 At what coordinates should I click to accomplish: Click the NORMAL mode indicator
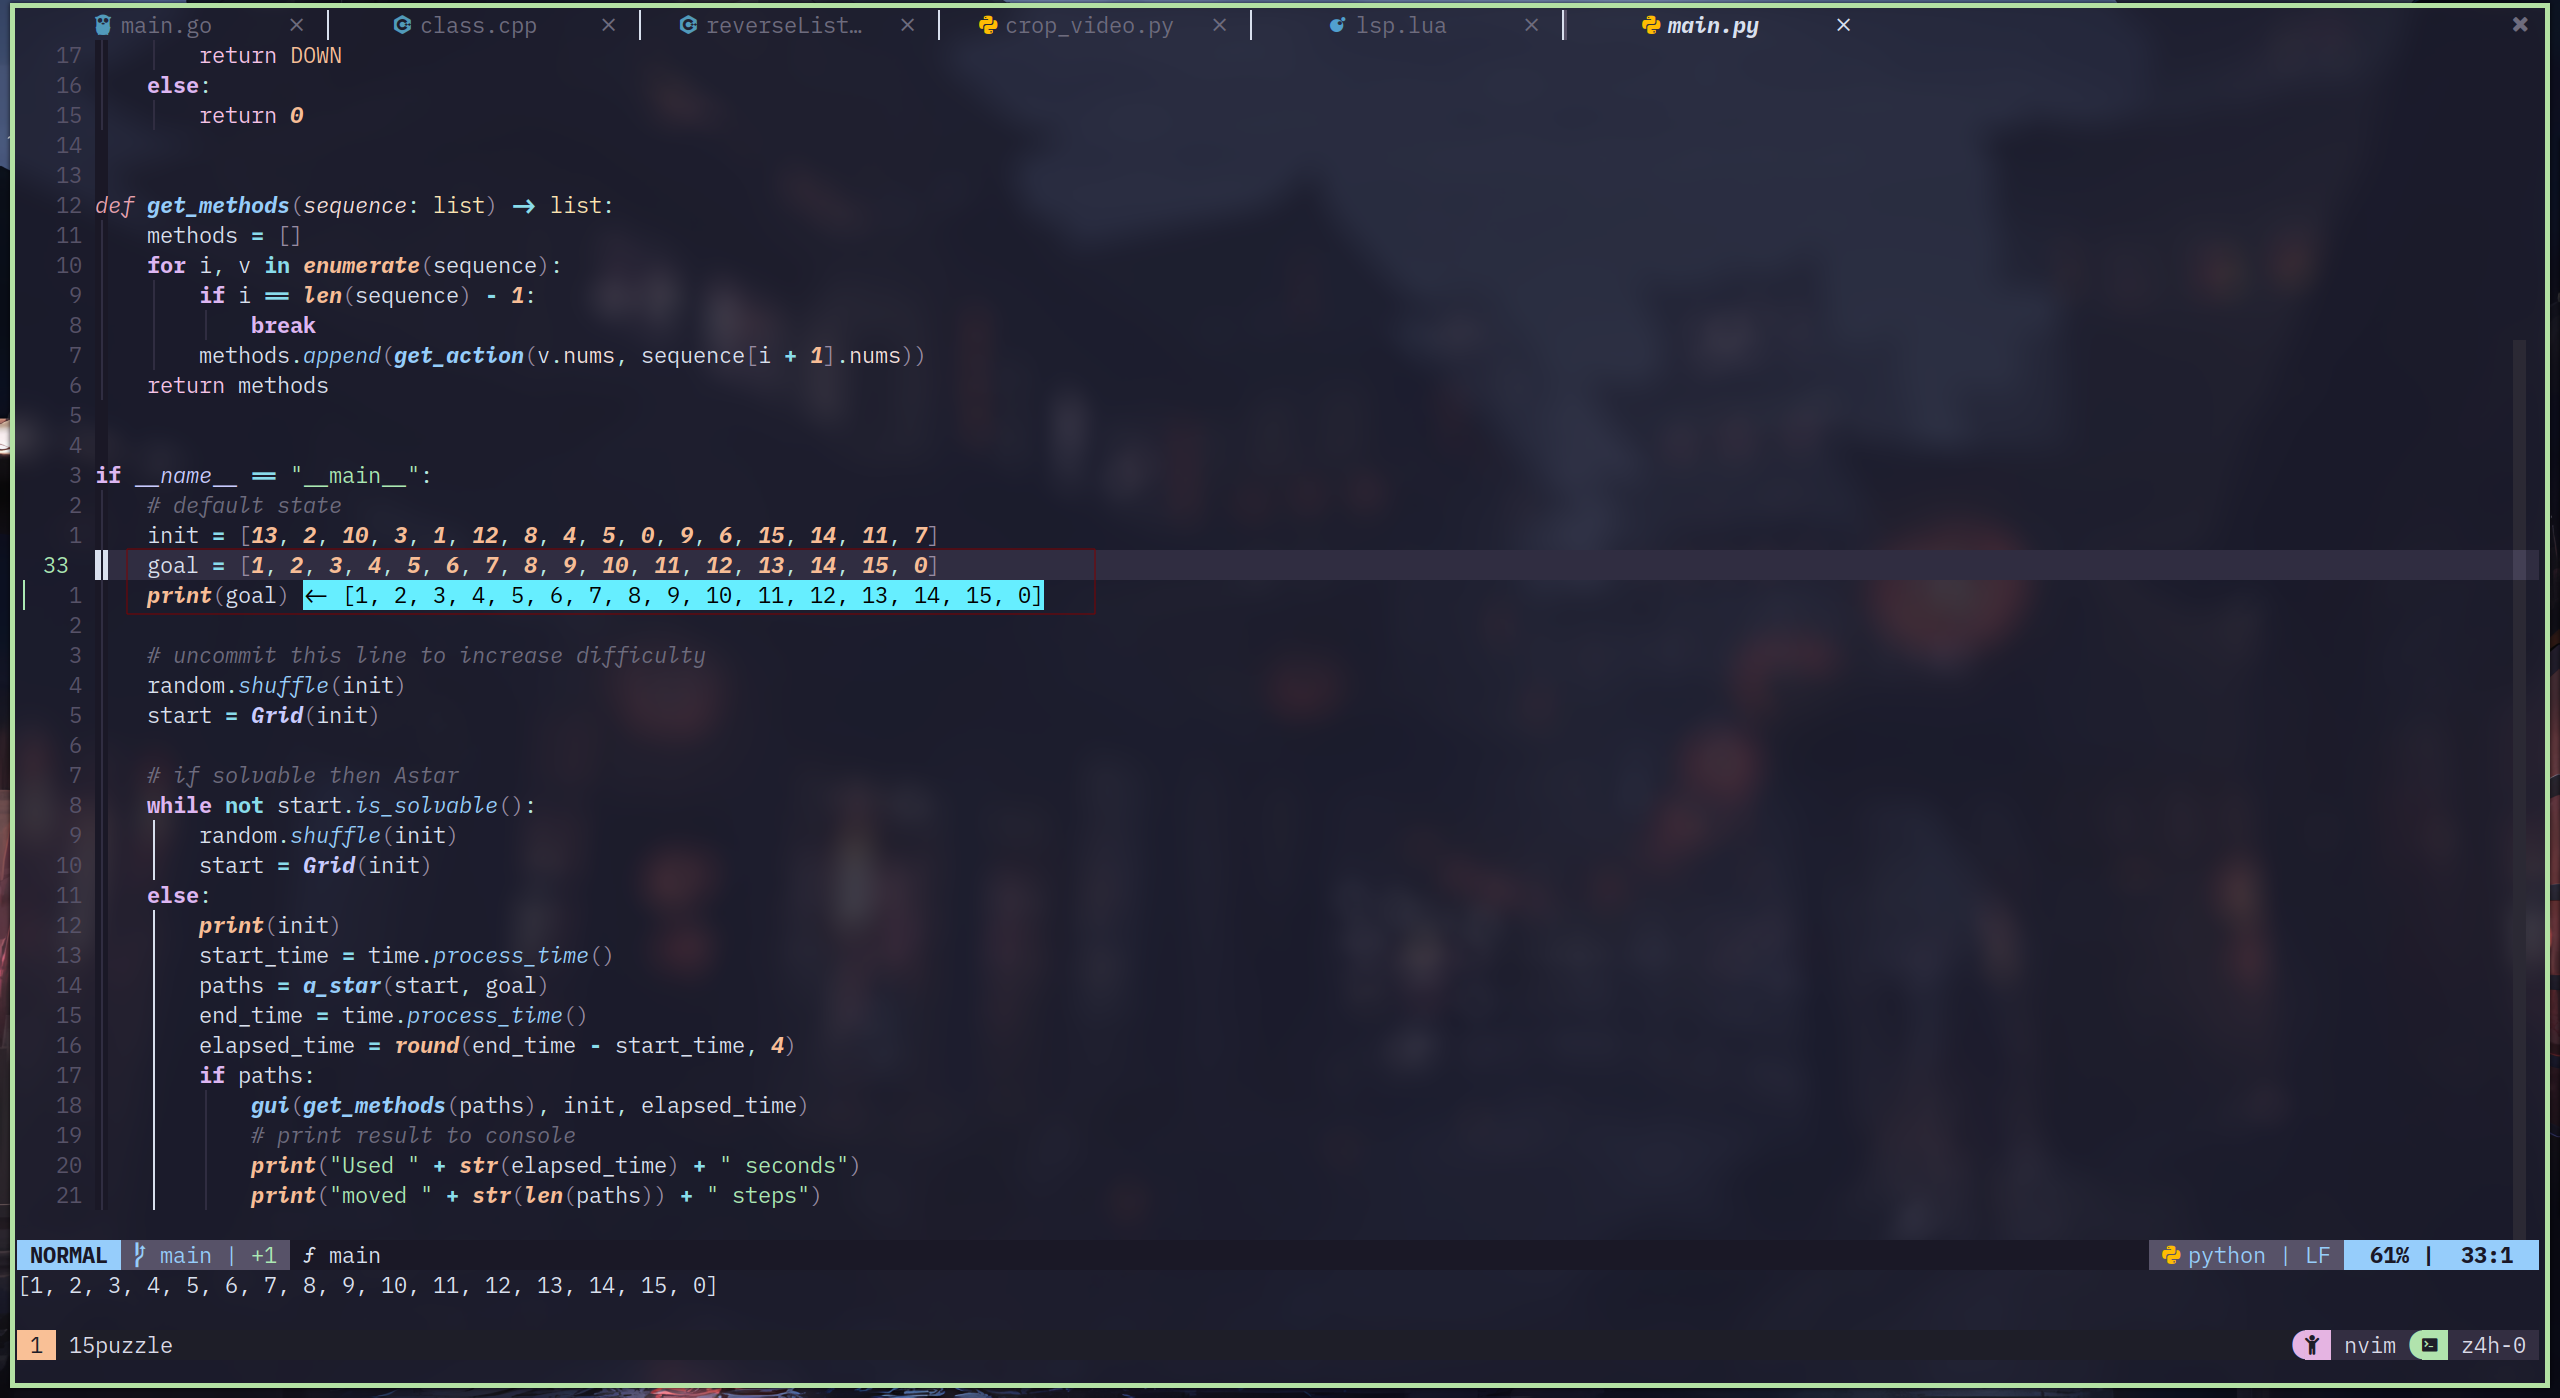click(68, 1255)
